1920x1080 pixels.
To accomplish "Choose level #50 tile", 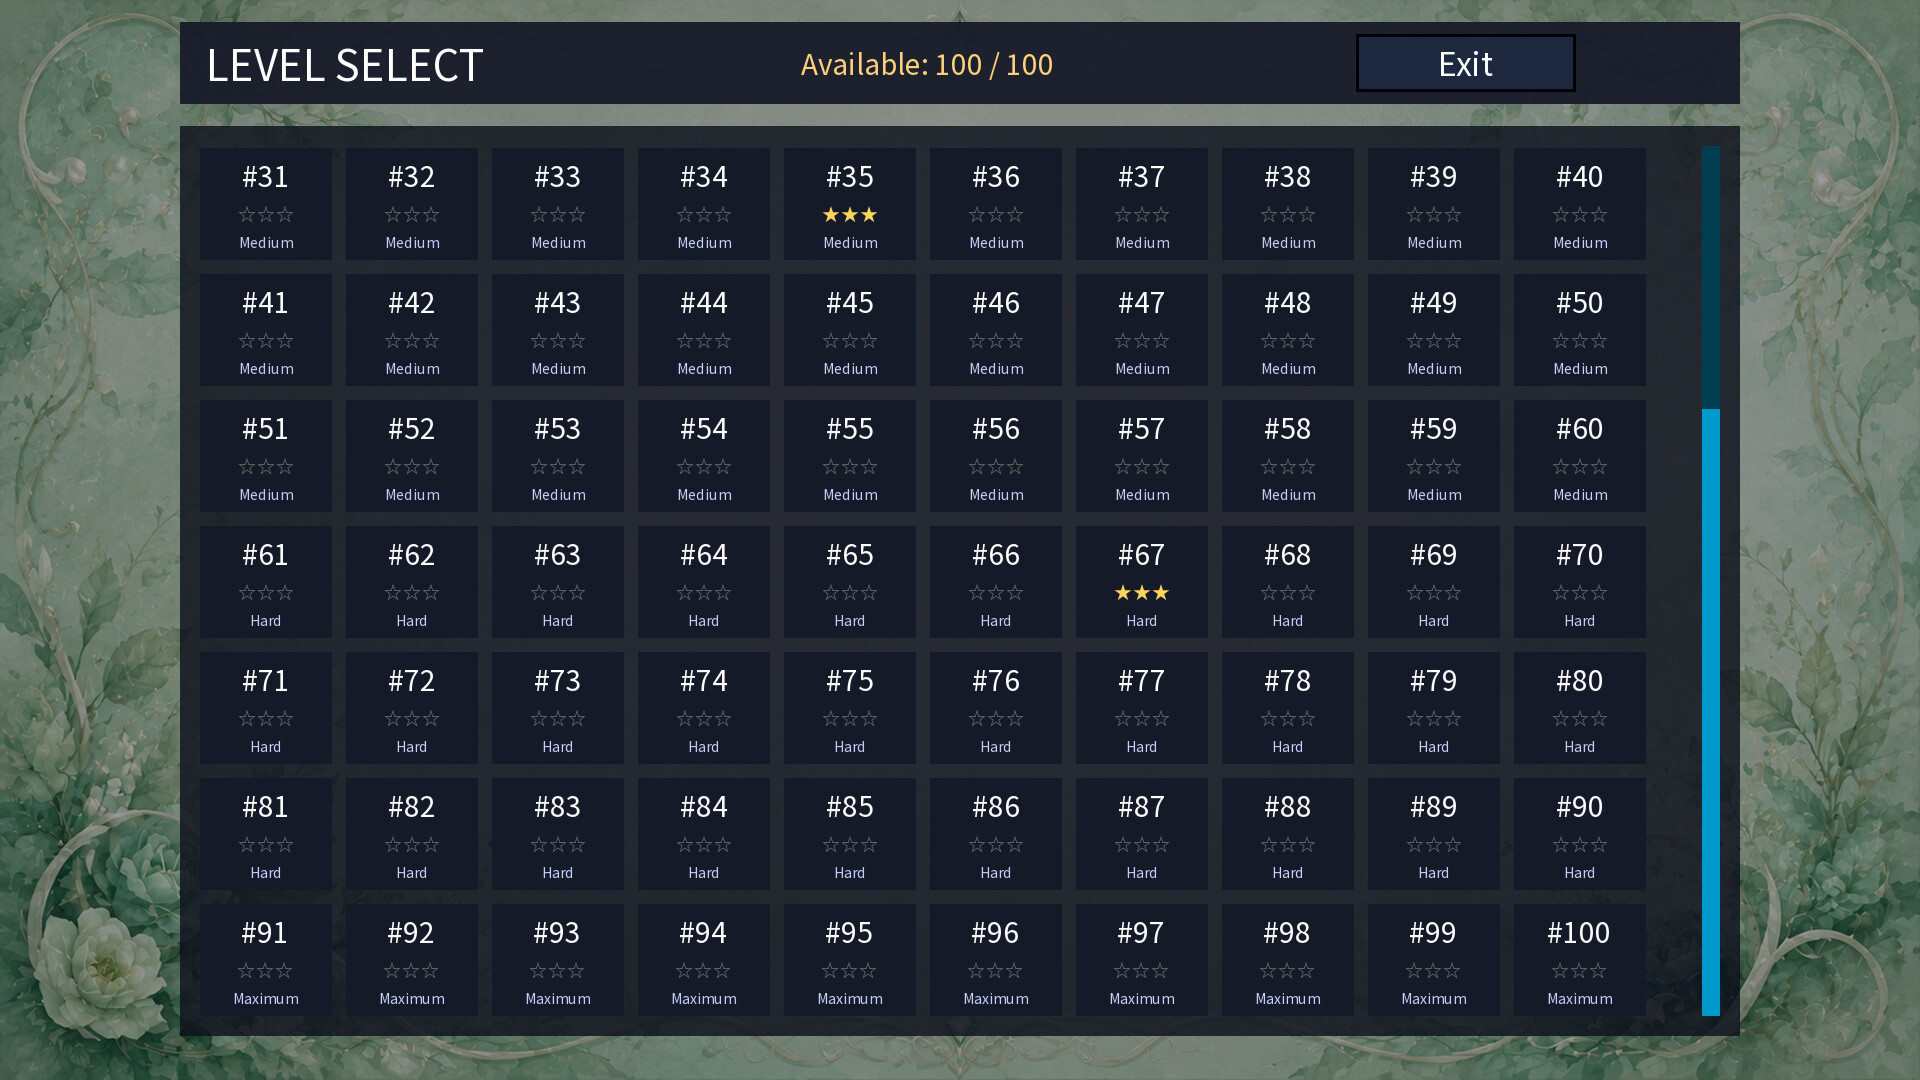I will (1580, 330).
